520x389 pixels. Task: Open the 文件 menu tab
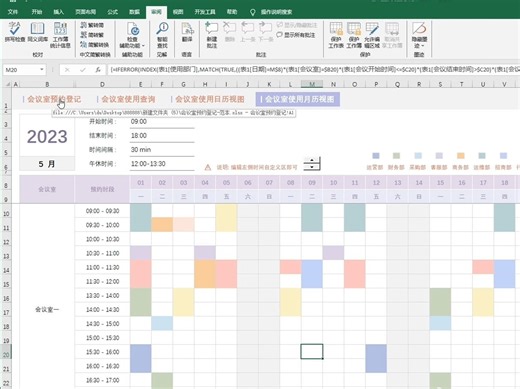tap(13, 12)
